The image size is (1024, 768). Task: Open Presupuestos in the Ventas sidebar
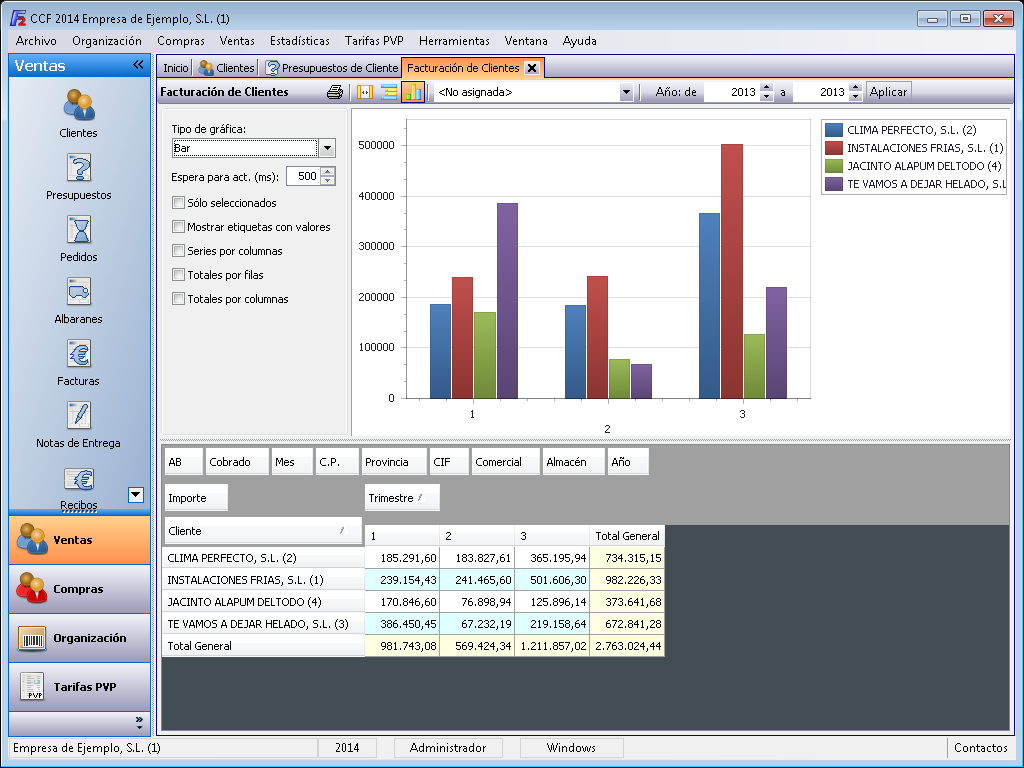pos(78,176)
